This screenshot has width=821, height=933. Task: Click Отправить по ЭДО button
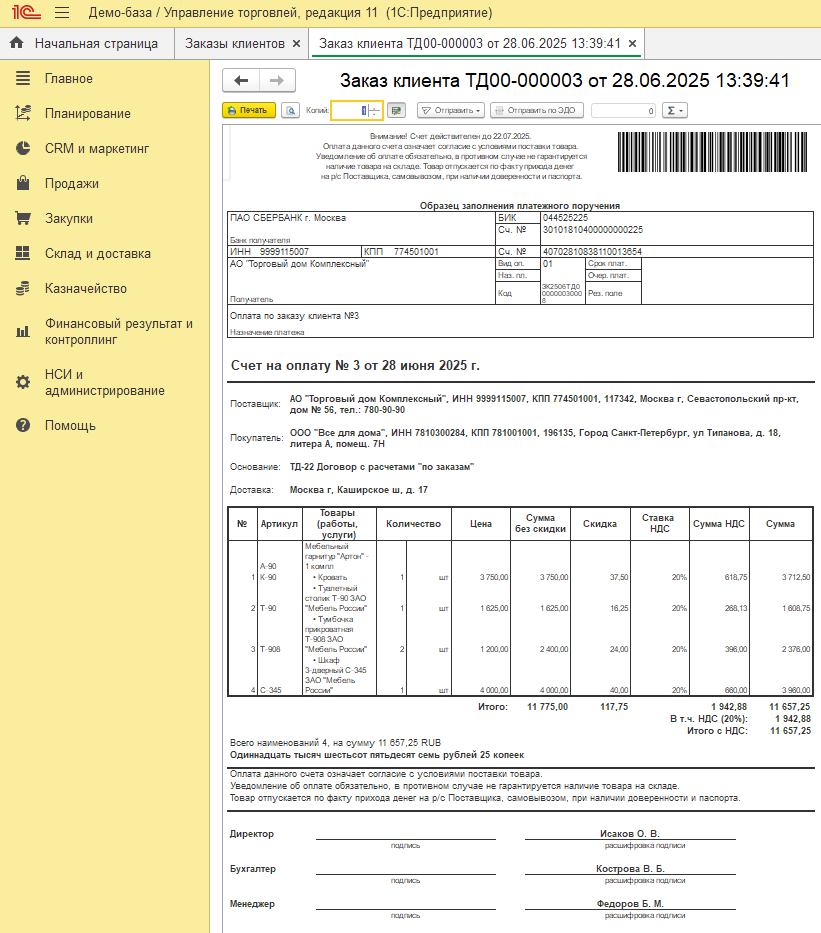pyautogui.click(x=537, y=110)
